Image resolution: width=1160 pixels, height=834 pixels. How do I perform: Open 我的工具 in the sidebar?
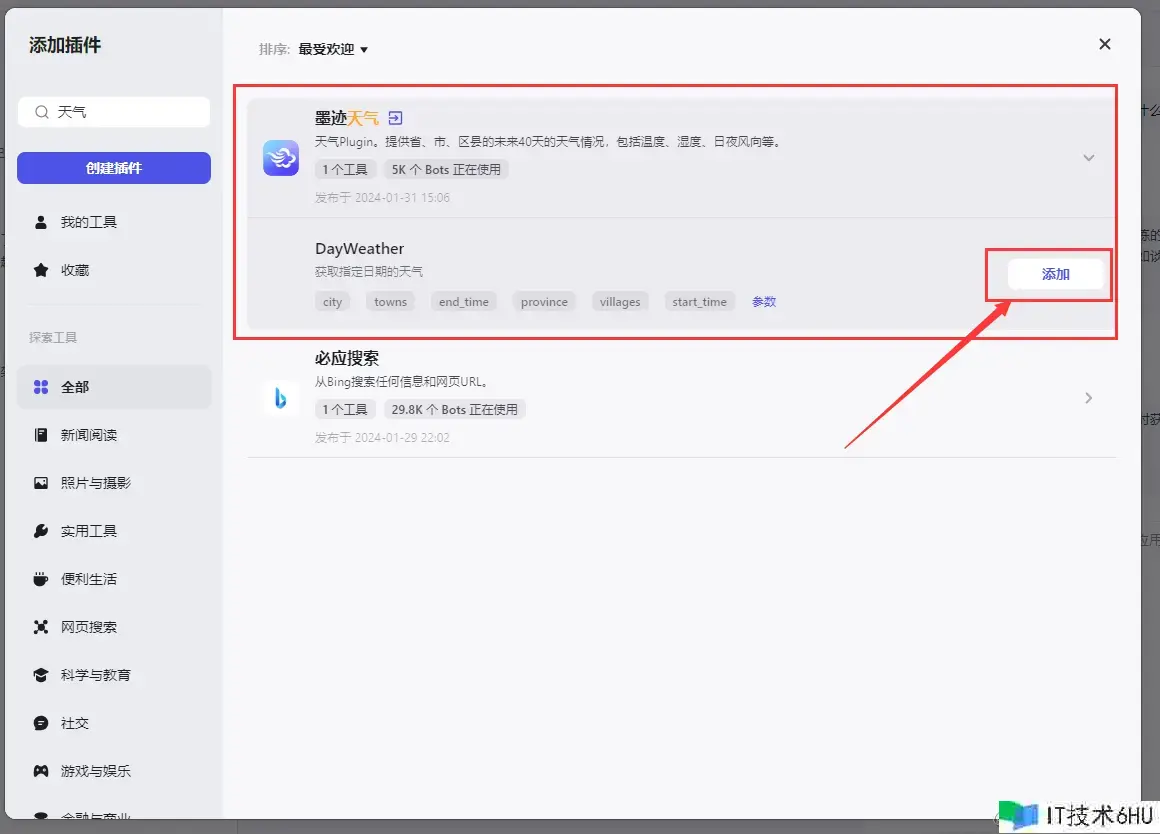pos(88,222)
